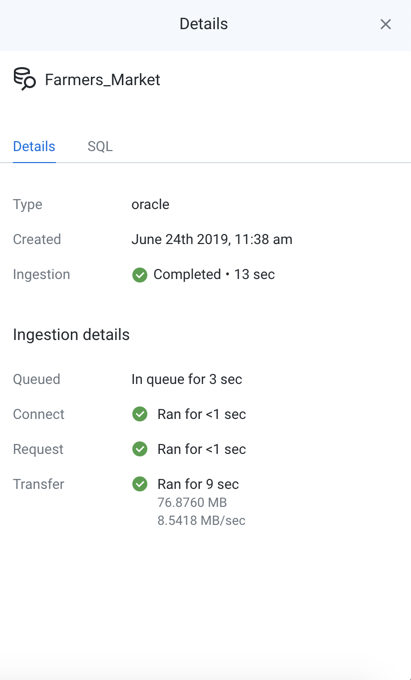Click the 'Created' field label
Screen dimensions: 411x680
tap(37, 239)
